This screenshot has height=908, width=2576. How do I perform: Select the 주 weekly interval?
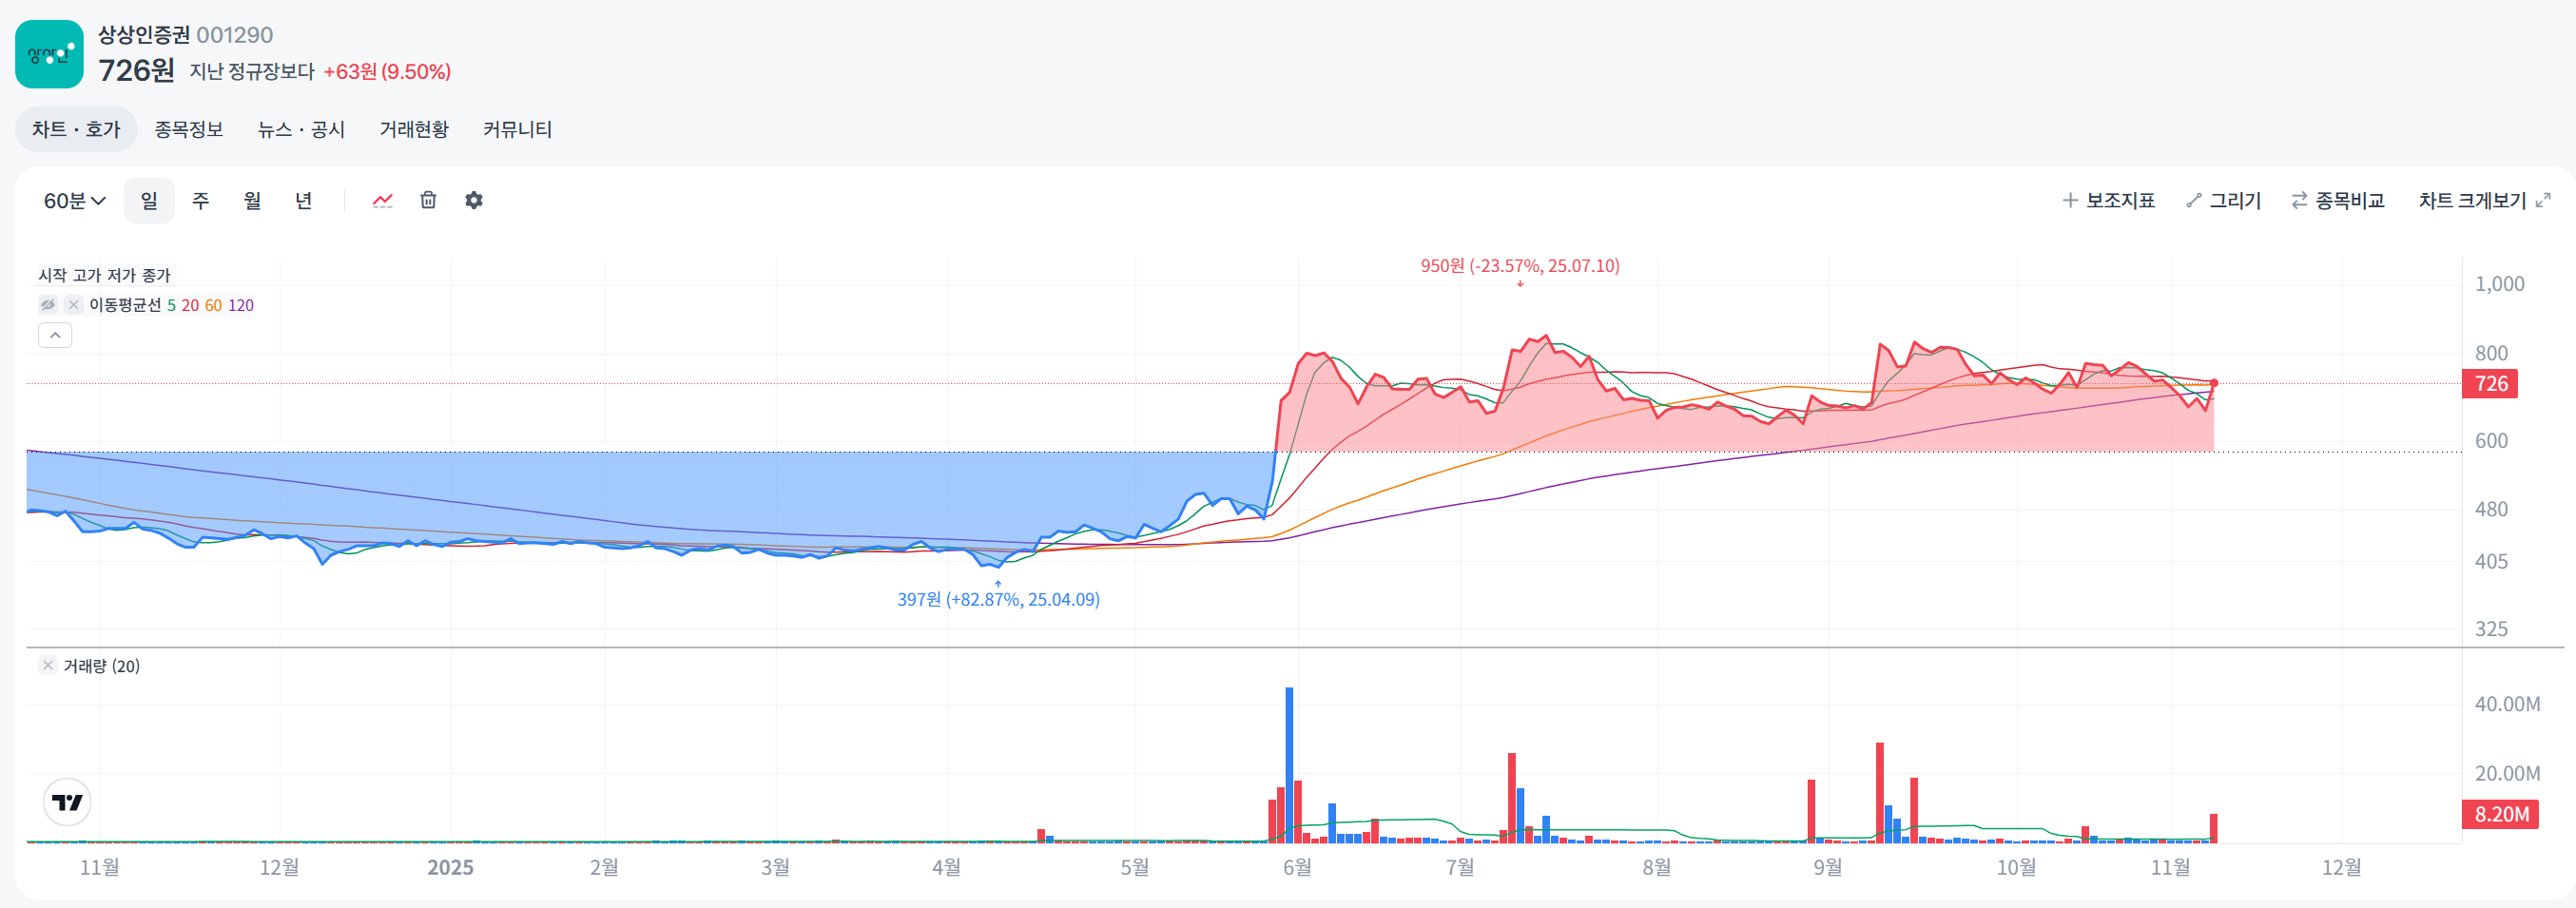coord(200,200)
